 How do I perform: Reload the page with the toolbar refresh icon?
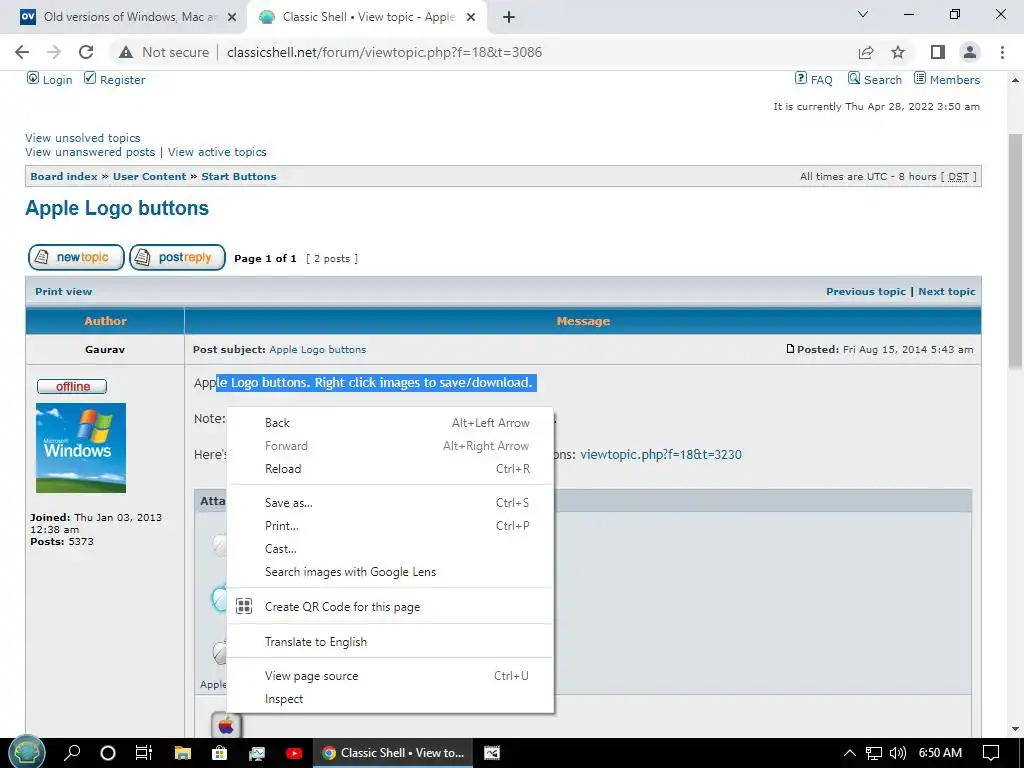86,52
